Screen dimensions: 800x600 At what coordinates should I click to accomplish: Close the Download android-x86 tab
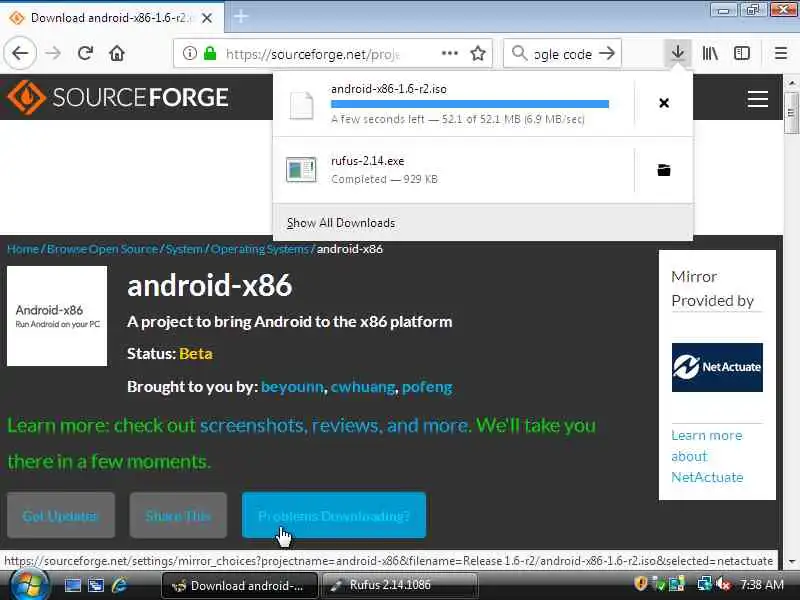[x=207, y=18]
